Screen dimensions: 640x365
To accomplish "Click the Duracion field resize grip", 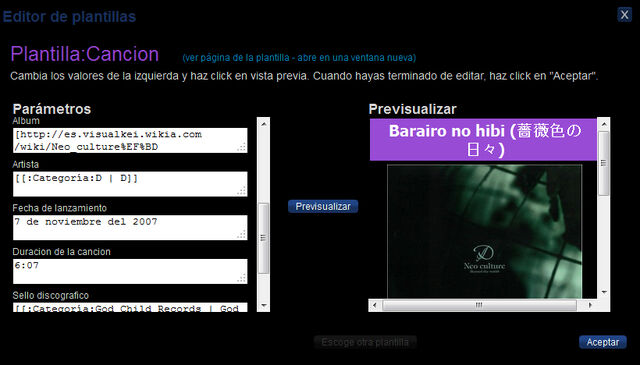I will tap(242, 278).
